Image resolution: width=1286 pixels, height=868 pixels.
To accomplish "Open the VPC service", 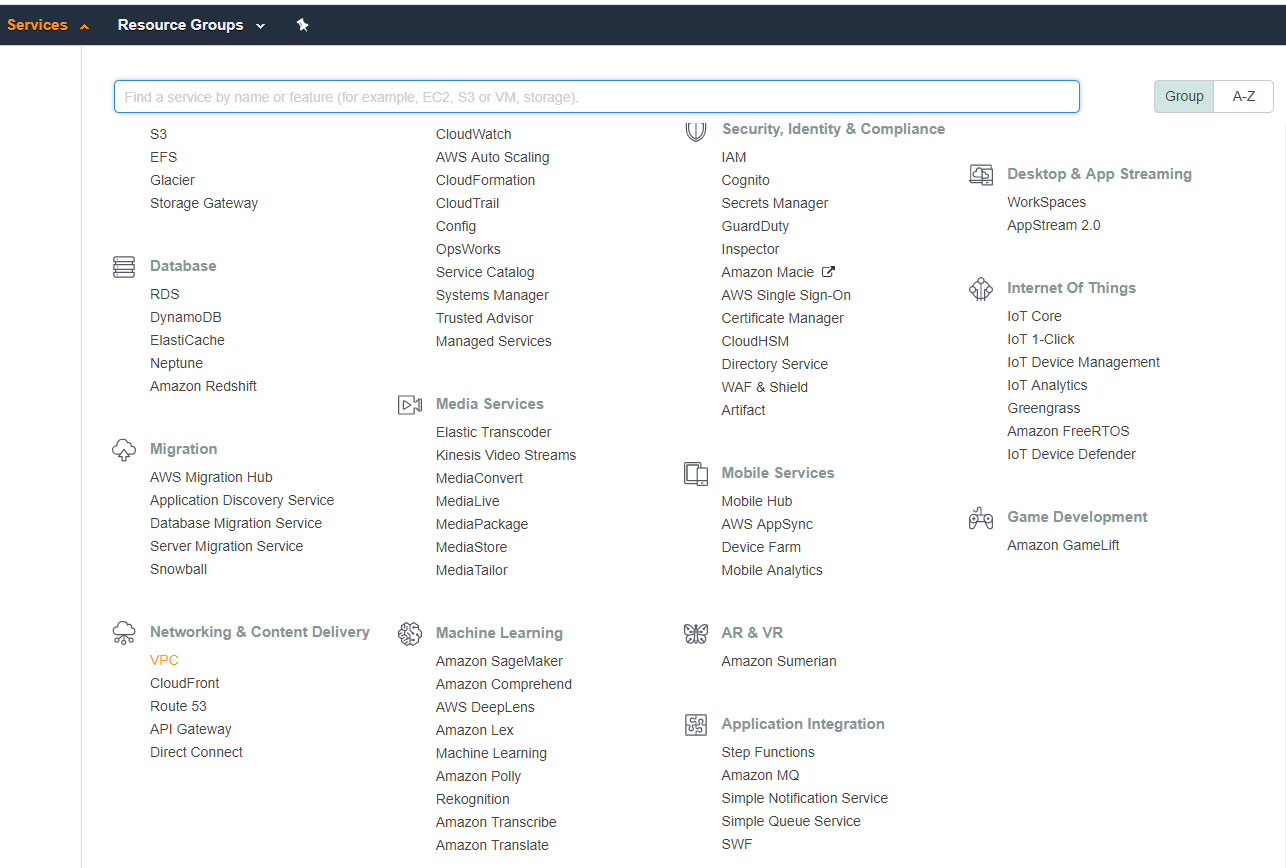I will (x=164, y=660).
